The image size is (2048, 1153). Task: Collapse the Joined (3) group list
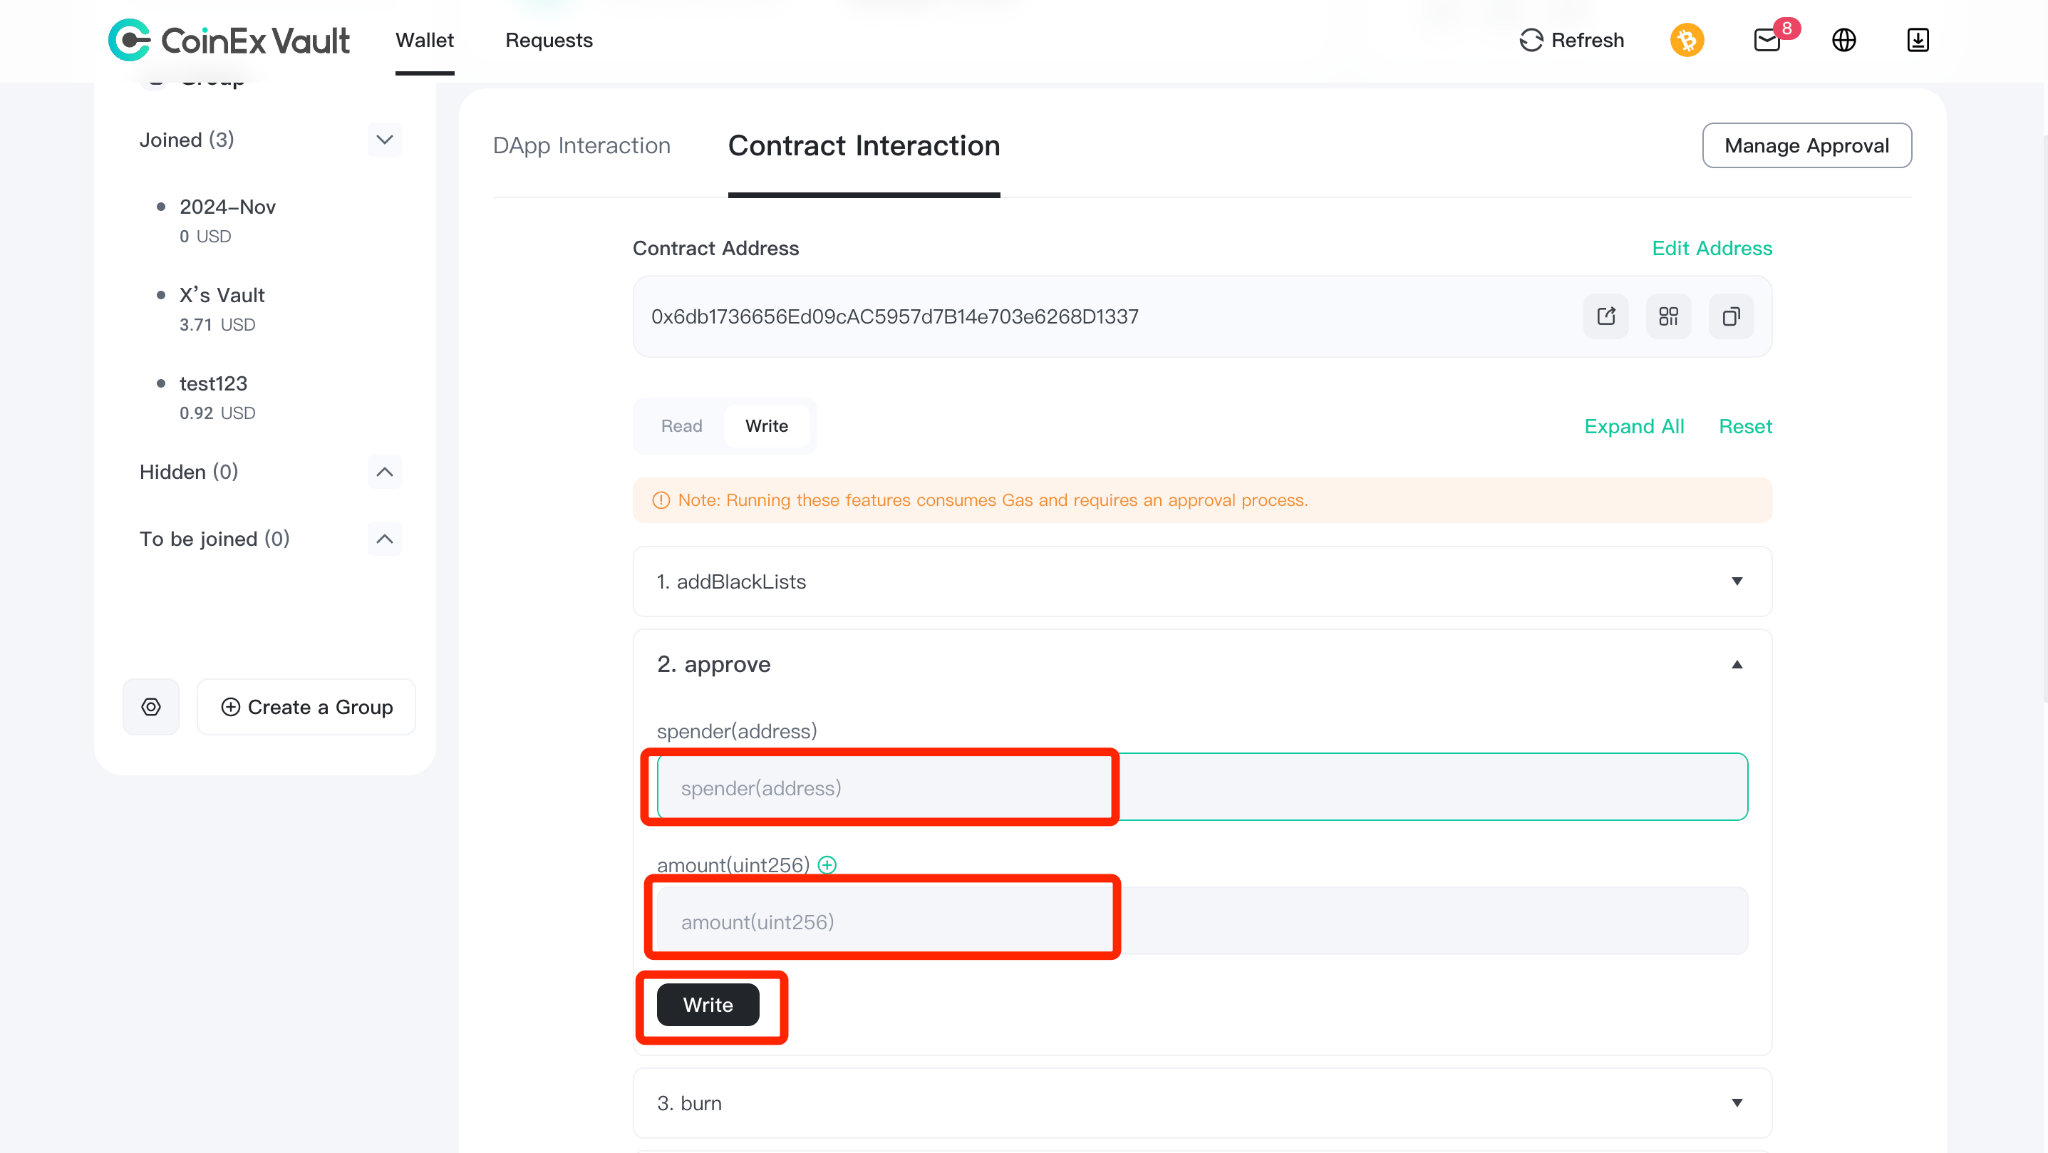(x=385, y=140)
